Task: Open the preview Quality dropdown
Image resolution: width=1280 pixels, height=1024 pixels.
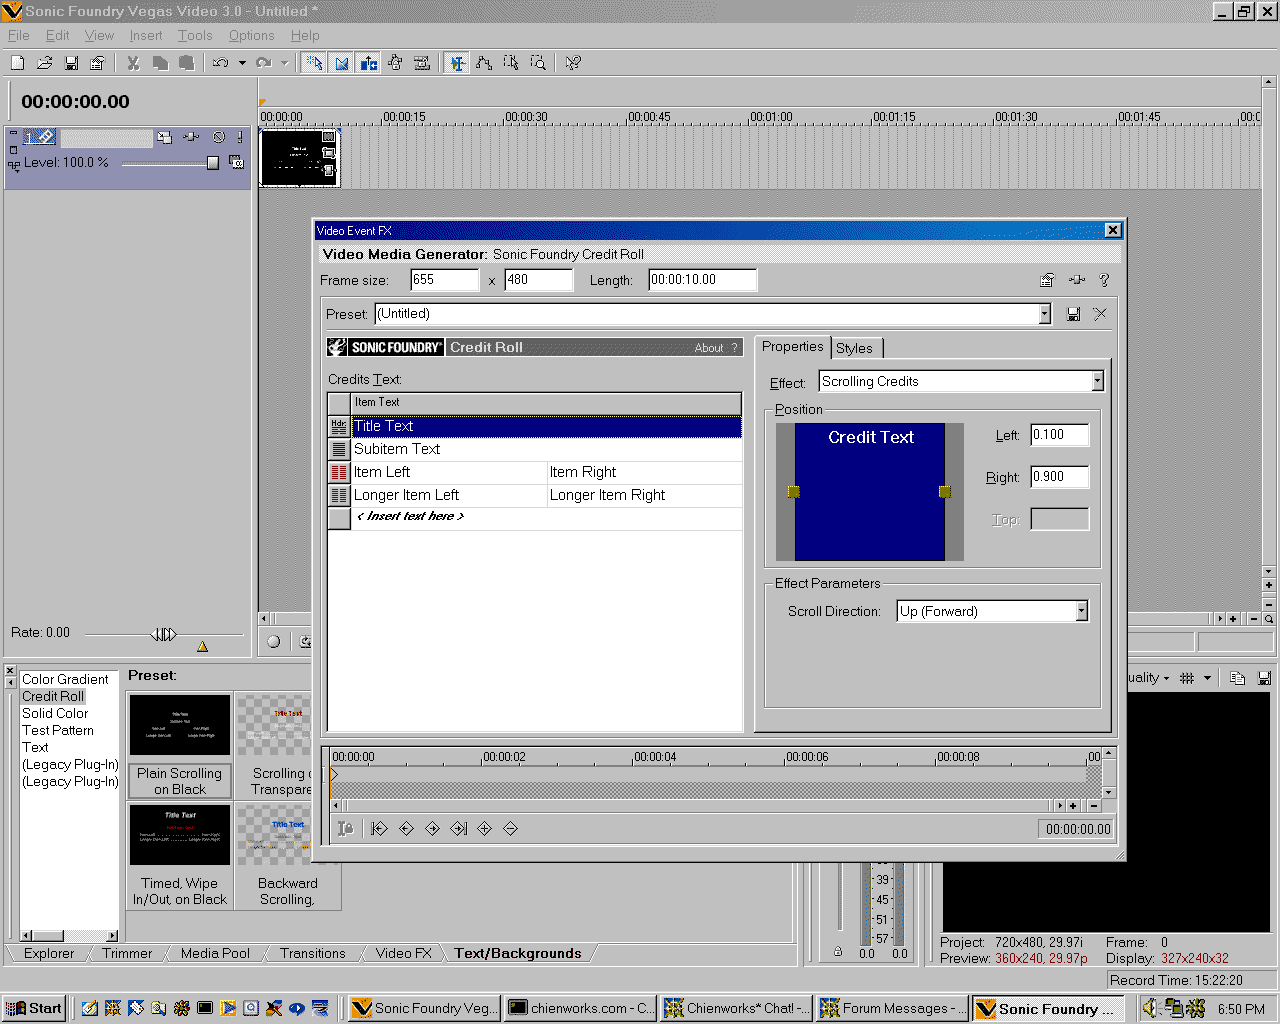Action: 1148,678
